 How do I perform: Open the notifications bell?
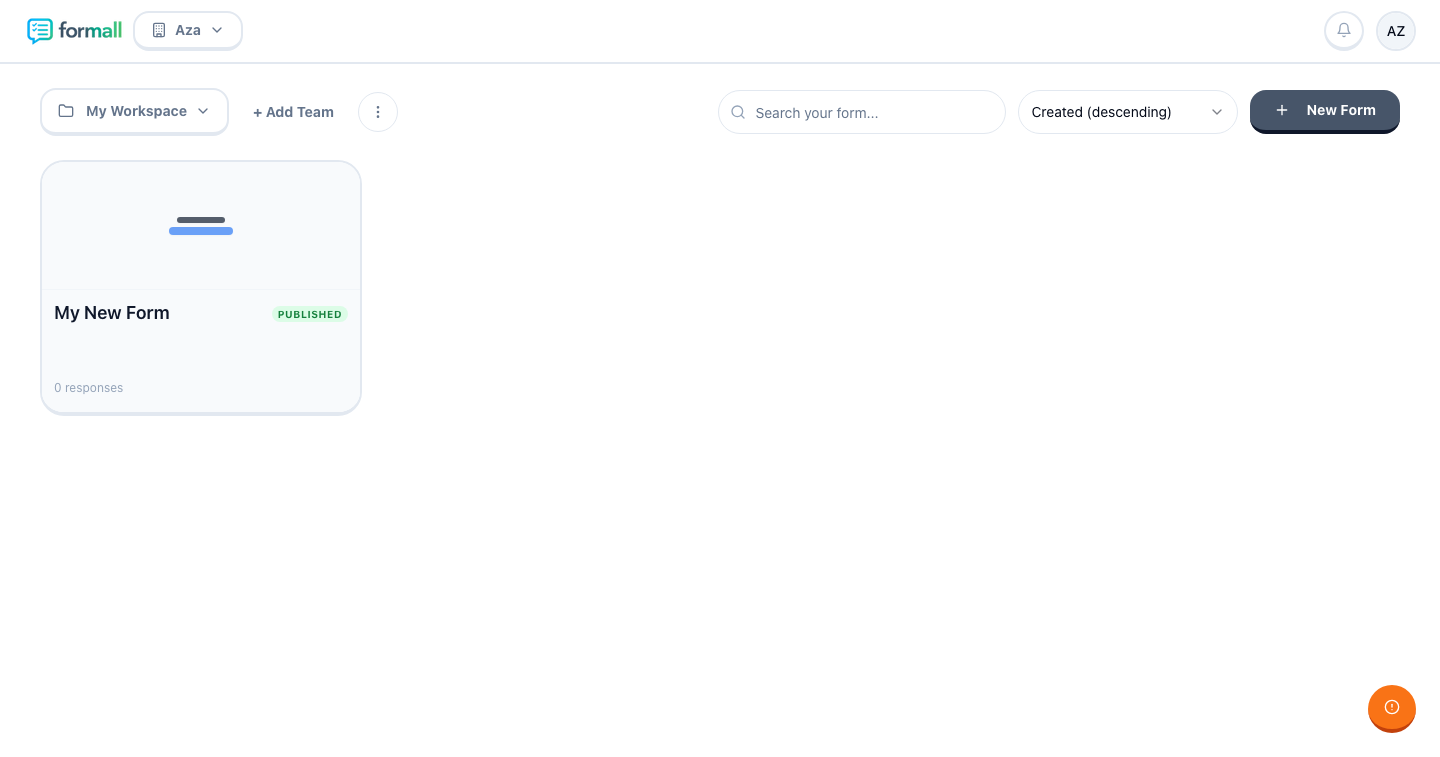coord(1344,31)
